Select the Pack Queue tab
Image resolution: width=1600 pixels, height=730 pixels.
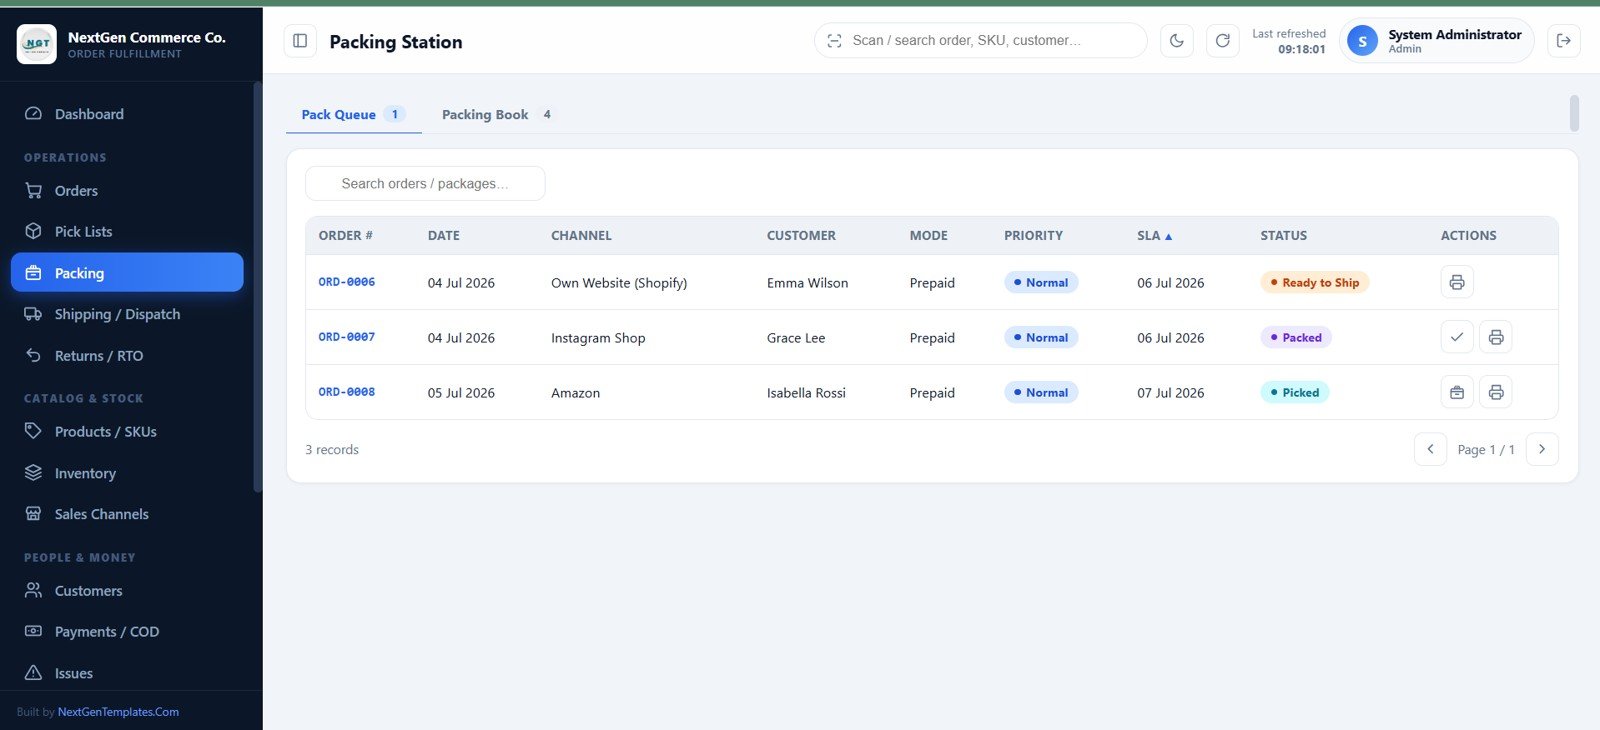pyautogui.click(x=353, y=114)
